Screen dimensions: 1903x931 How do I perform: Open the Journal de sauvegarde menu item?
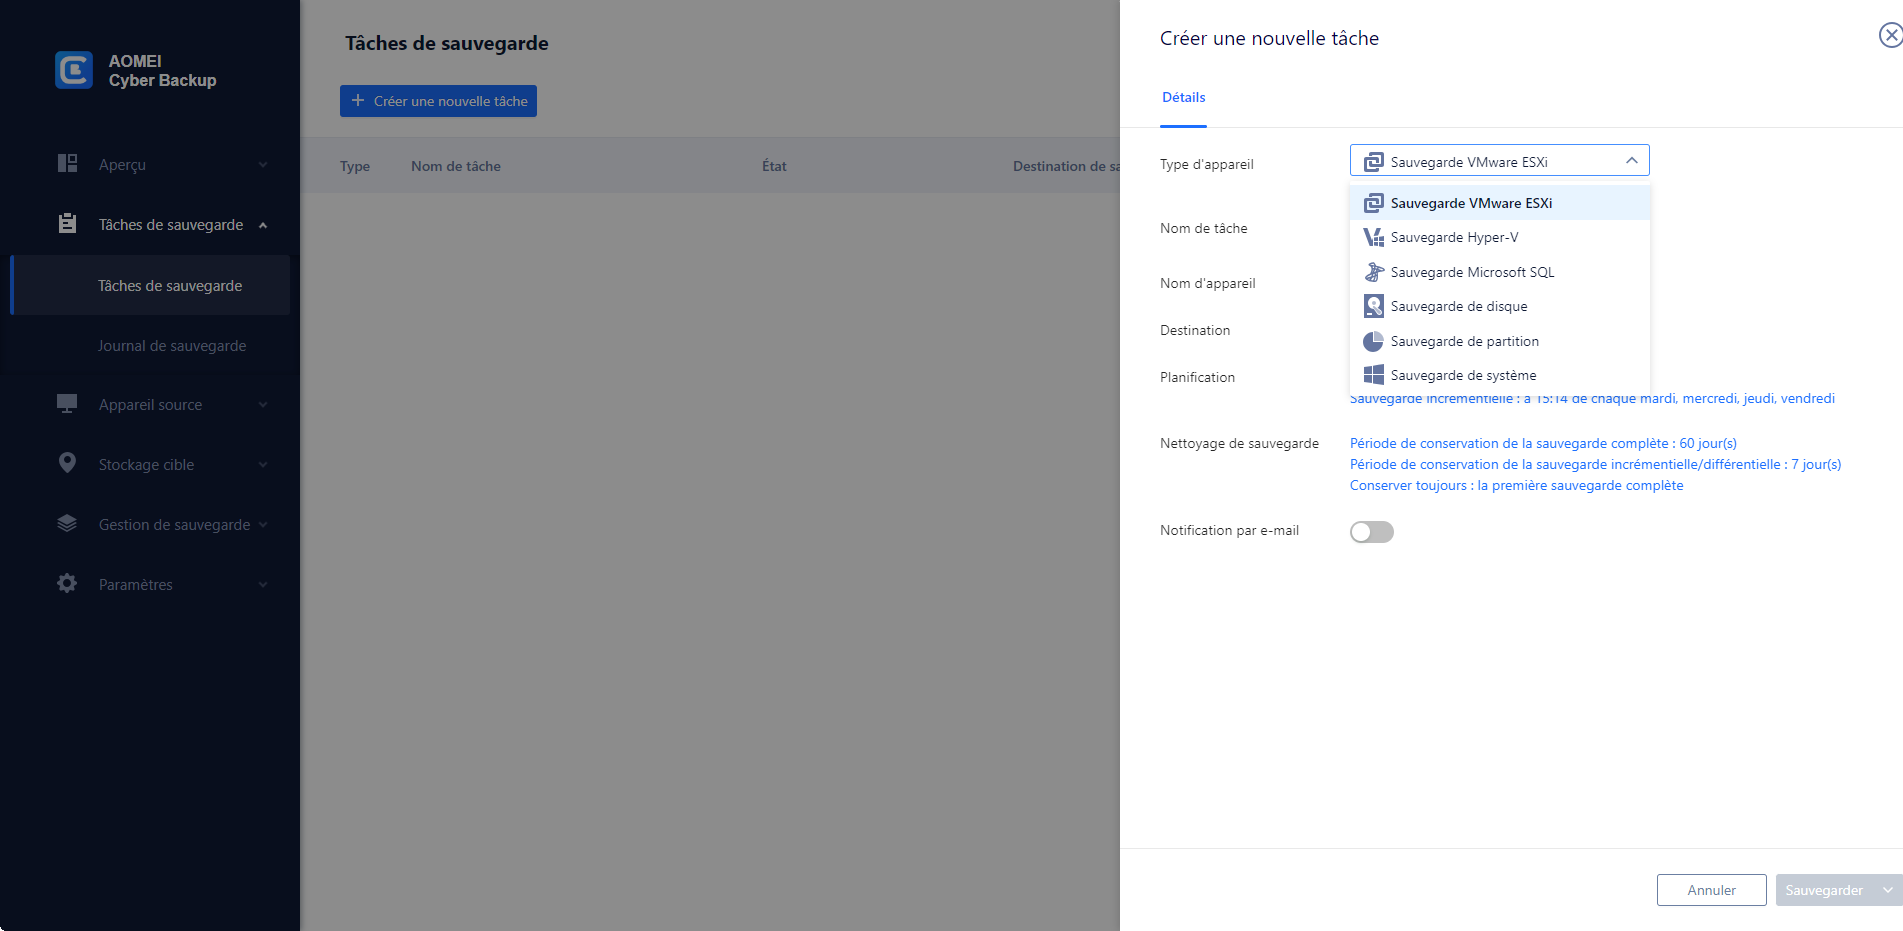point(172,346)
